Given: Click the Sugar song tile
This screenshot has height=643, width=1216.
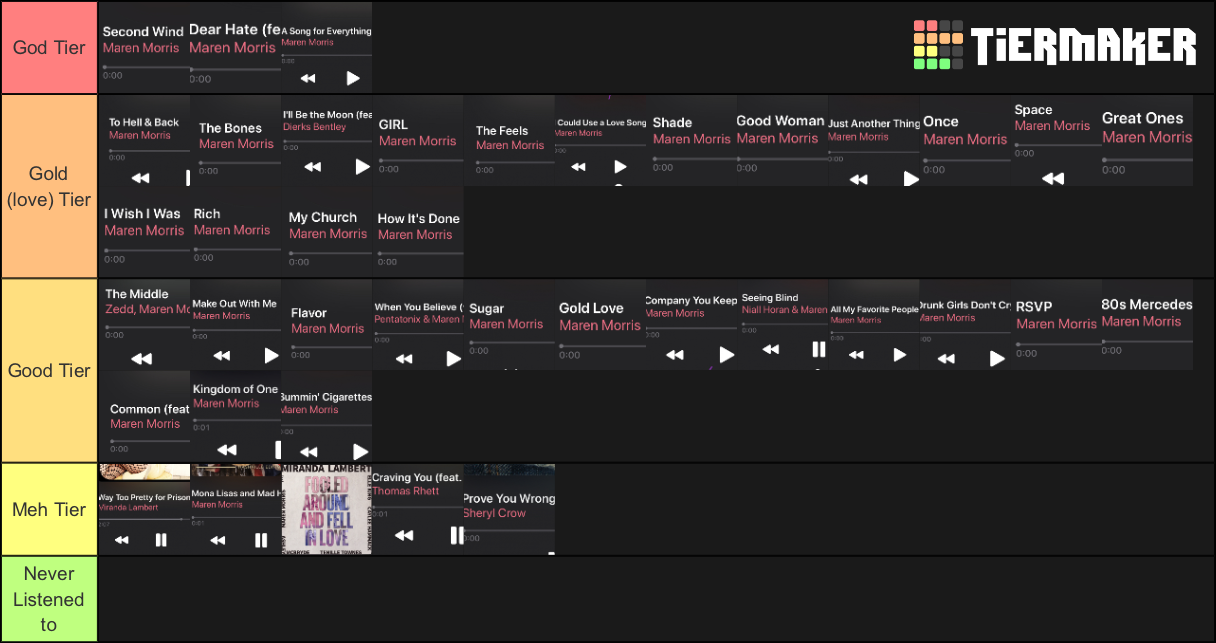Looking at the screenshot, I should coord(508,325).
